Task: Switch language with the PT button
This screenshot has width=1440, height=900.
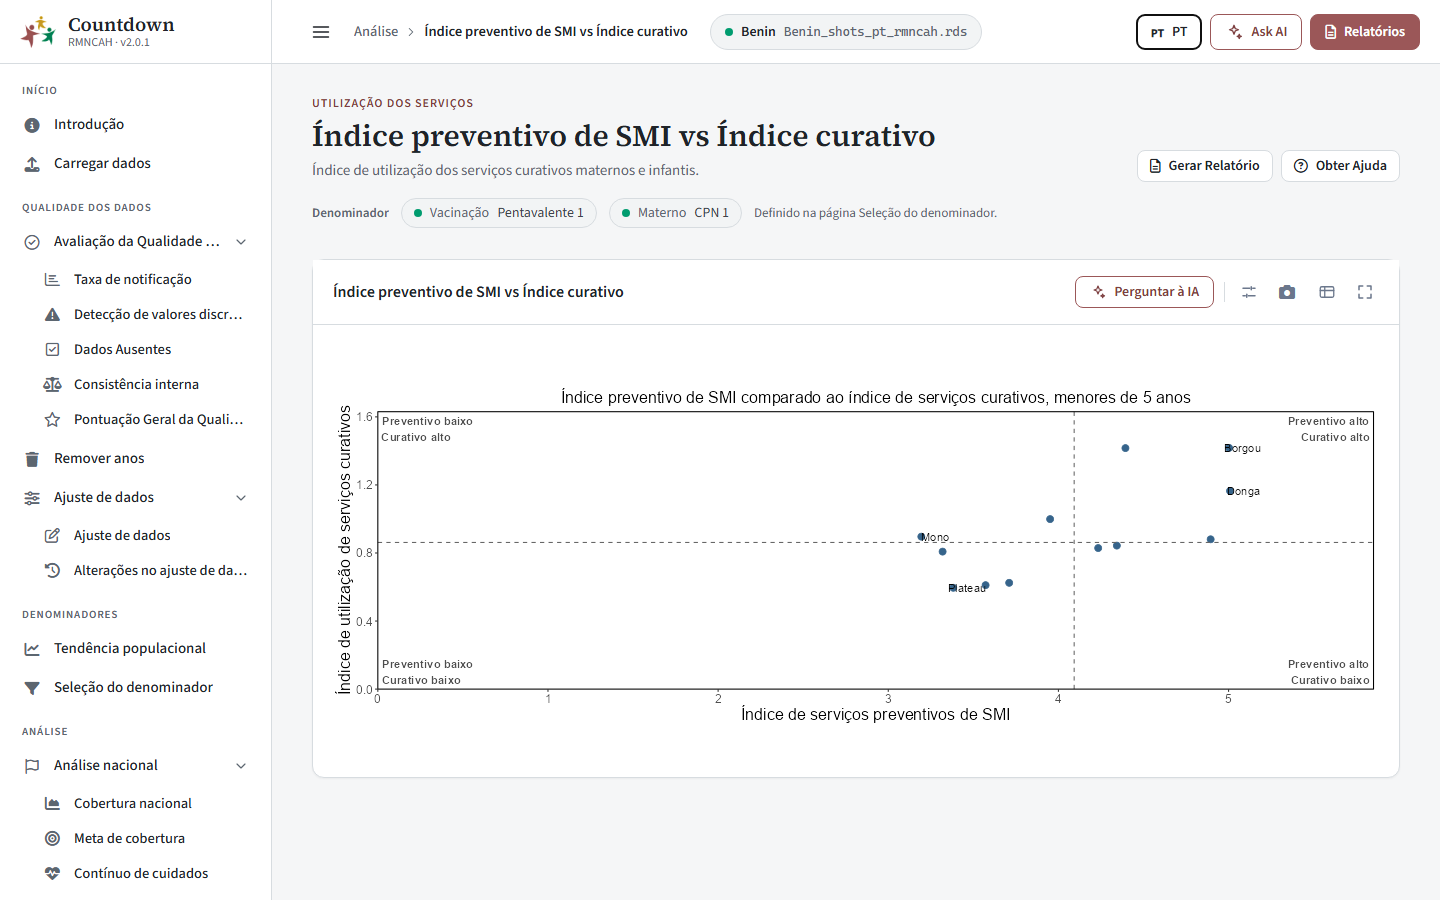Action: tap(1169, 32)
